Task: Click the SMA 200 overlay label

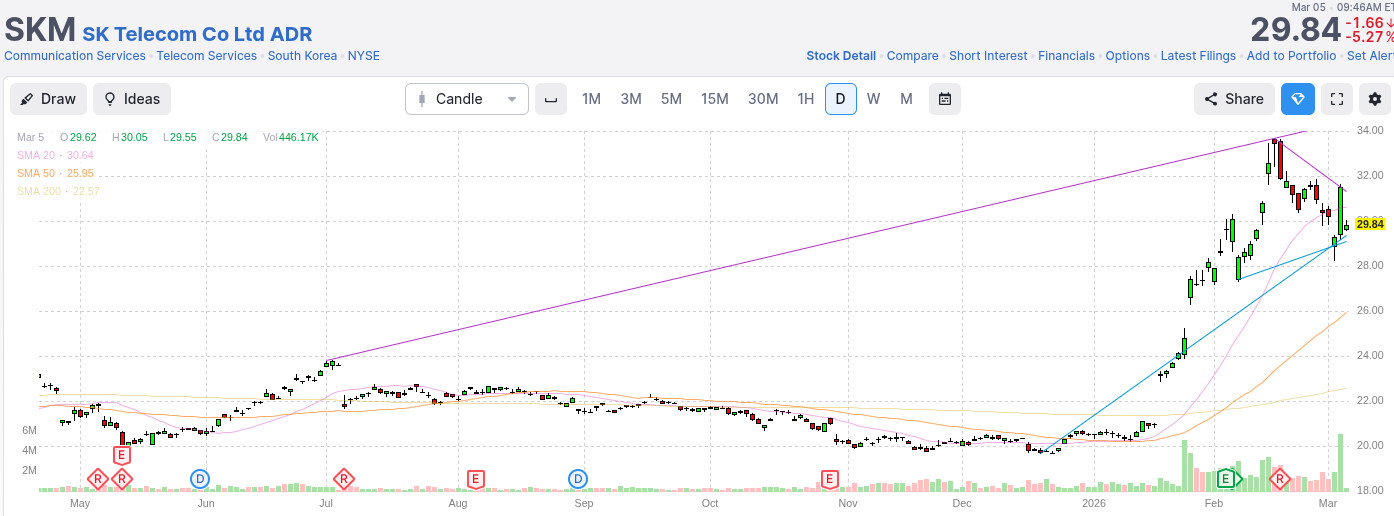Action: (x=58, y=191)
